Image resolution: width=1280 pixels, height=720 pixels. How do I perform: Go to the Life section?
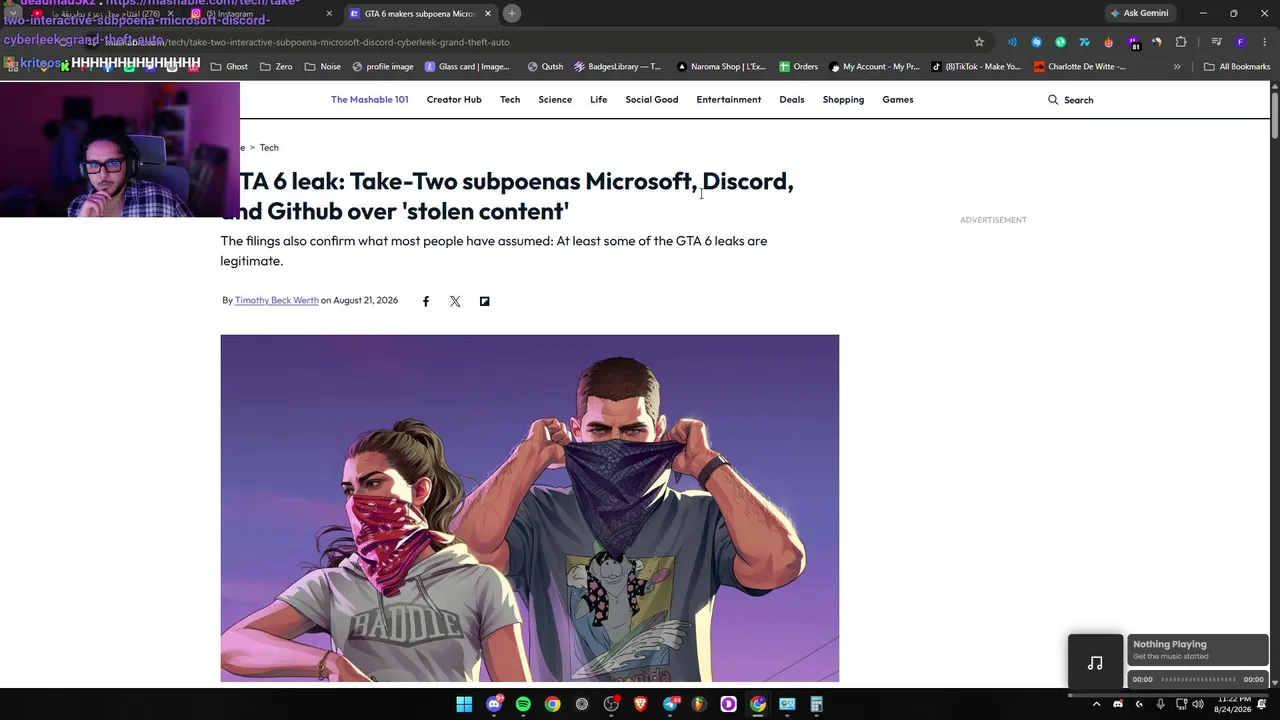click(598, 100)
